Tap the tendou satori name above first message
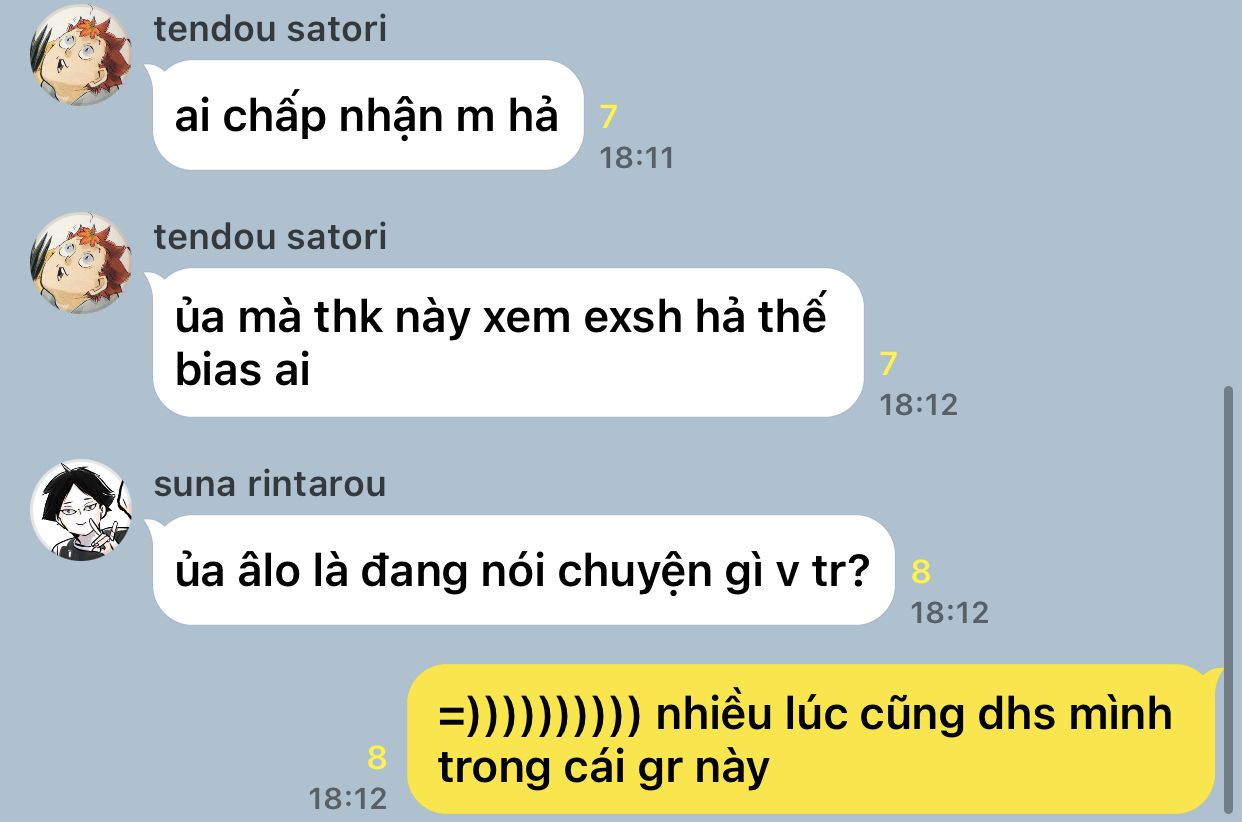Viewport: 1242px width, 822px height. (270, 28)
